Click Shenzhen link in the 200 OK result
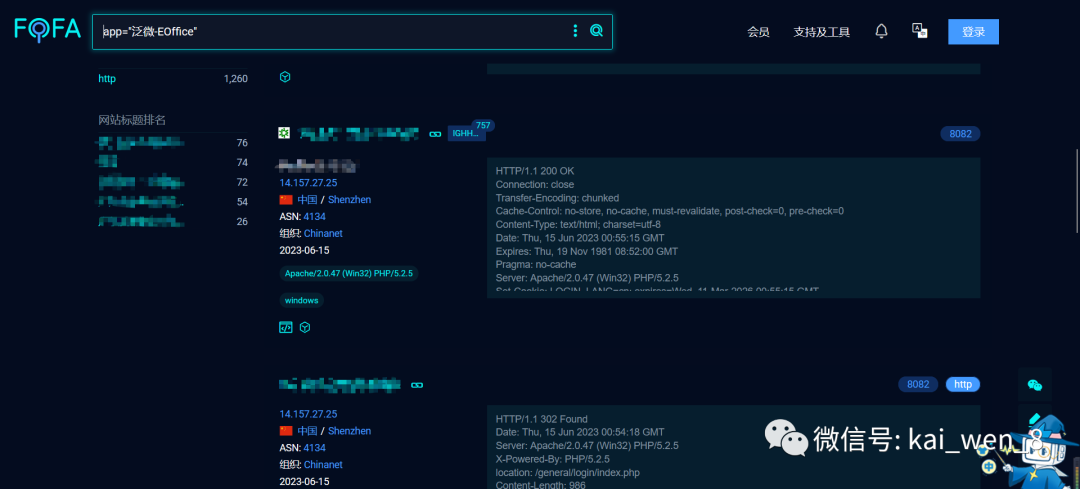This screenshot has height=489, width=1080. pyautogui.click(x=349, y=200)
